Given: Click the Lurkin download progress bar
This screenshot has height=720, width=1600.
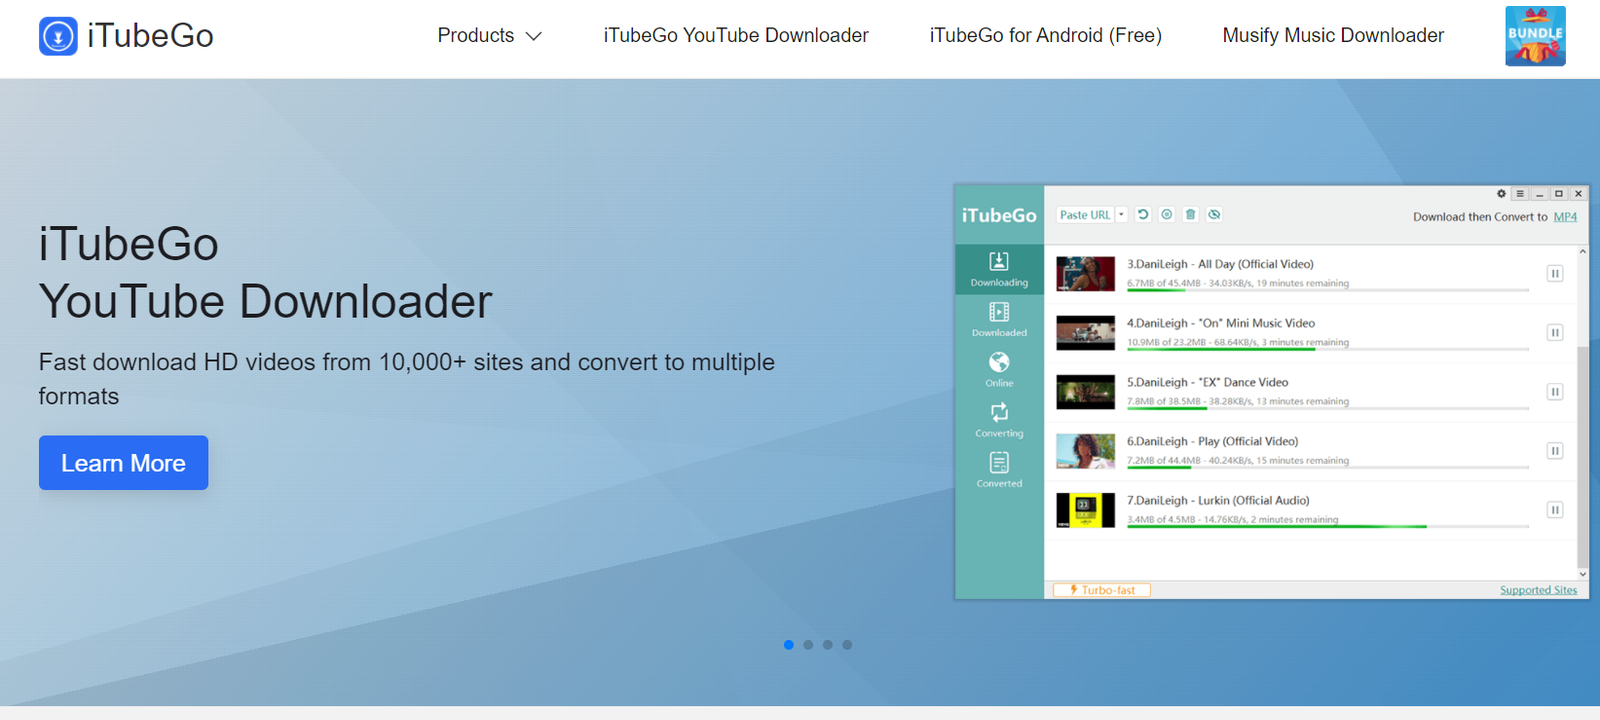Looking at the screenshot, I should point(1328,526).
